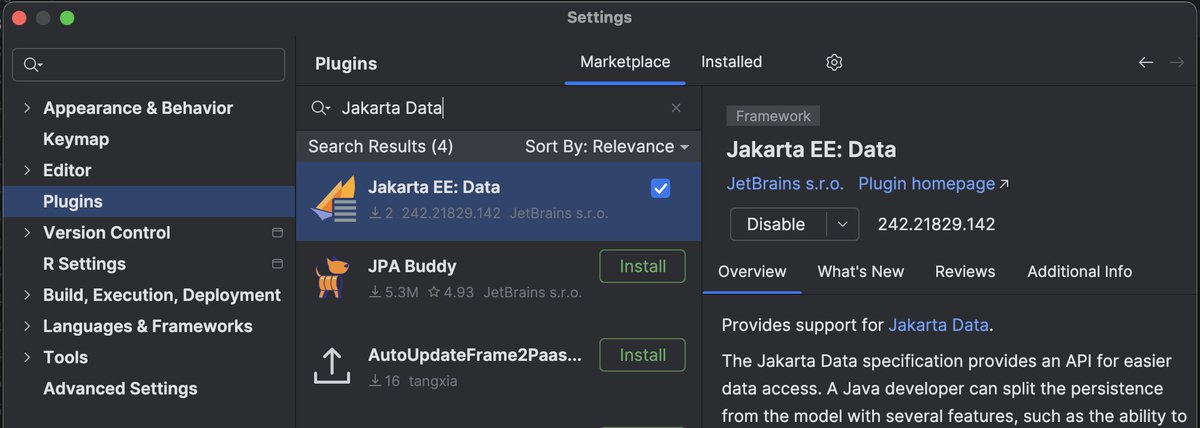Click the macOS green zoom window button
The height and width of the screenshot is (428, 1200).
click(67, 18)
